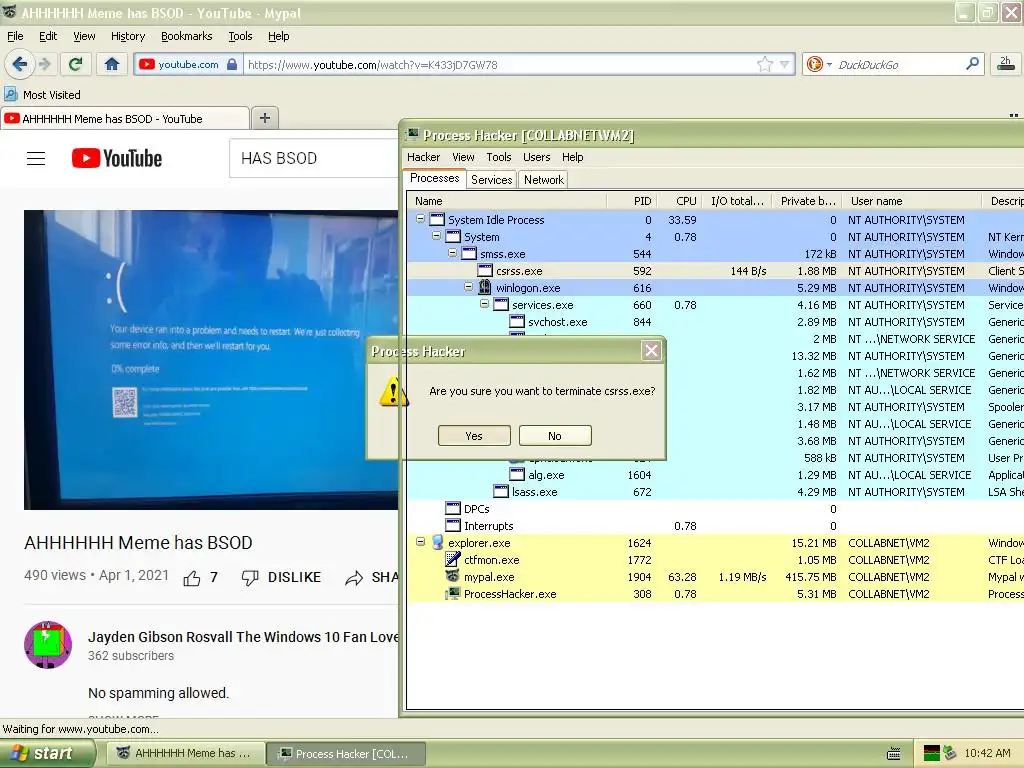Switch to Process Hacker taskbar button
1024x768 pixels.
coord(346,753)
